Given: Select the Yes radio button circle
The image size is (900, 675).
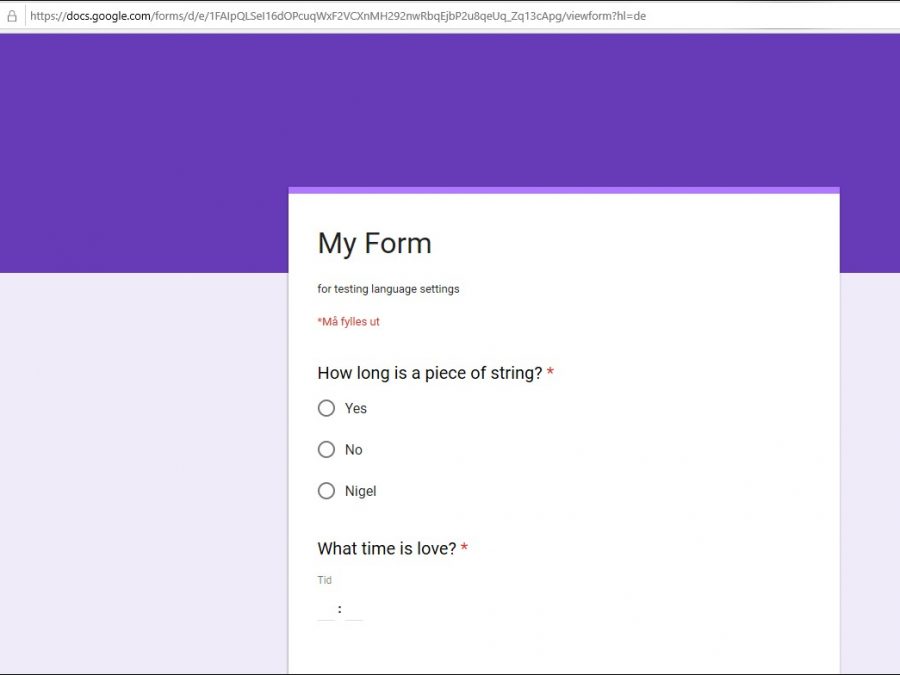Looking at the screenshot, I should coord(326,408).
